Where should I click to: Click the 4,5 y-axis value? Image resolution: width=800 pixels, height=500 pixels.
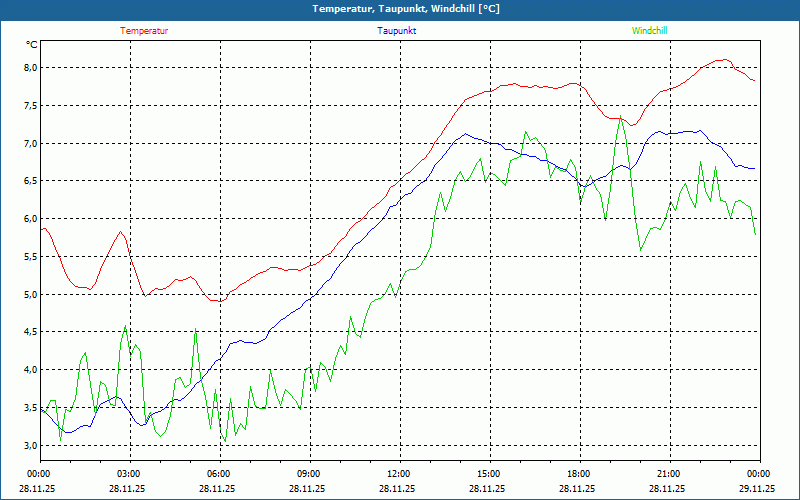click(x=31, y=332)
